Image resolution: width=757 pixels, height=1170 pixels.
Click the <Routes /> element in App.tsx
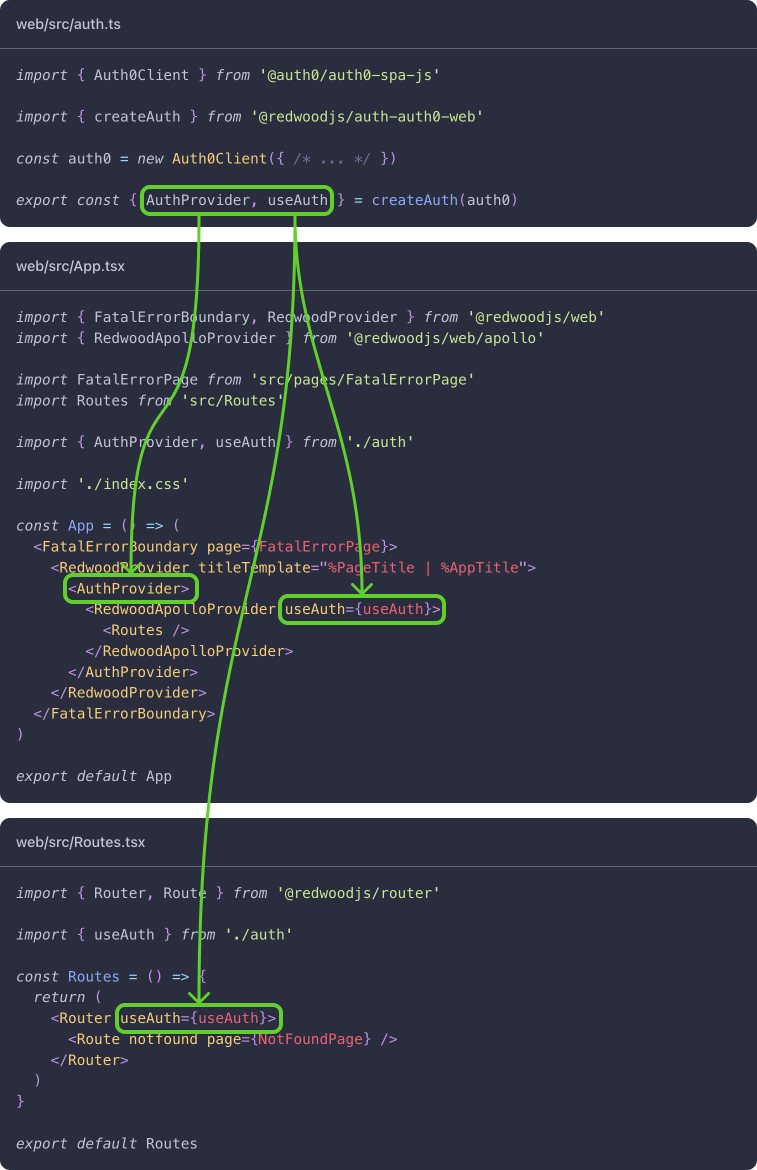point(145,631)
